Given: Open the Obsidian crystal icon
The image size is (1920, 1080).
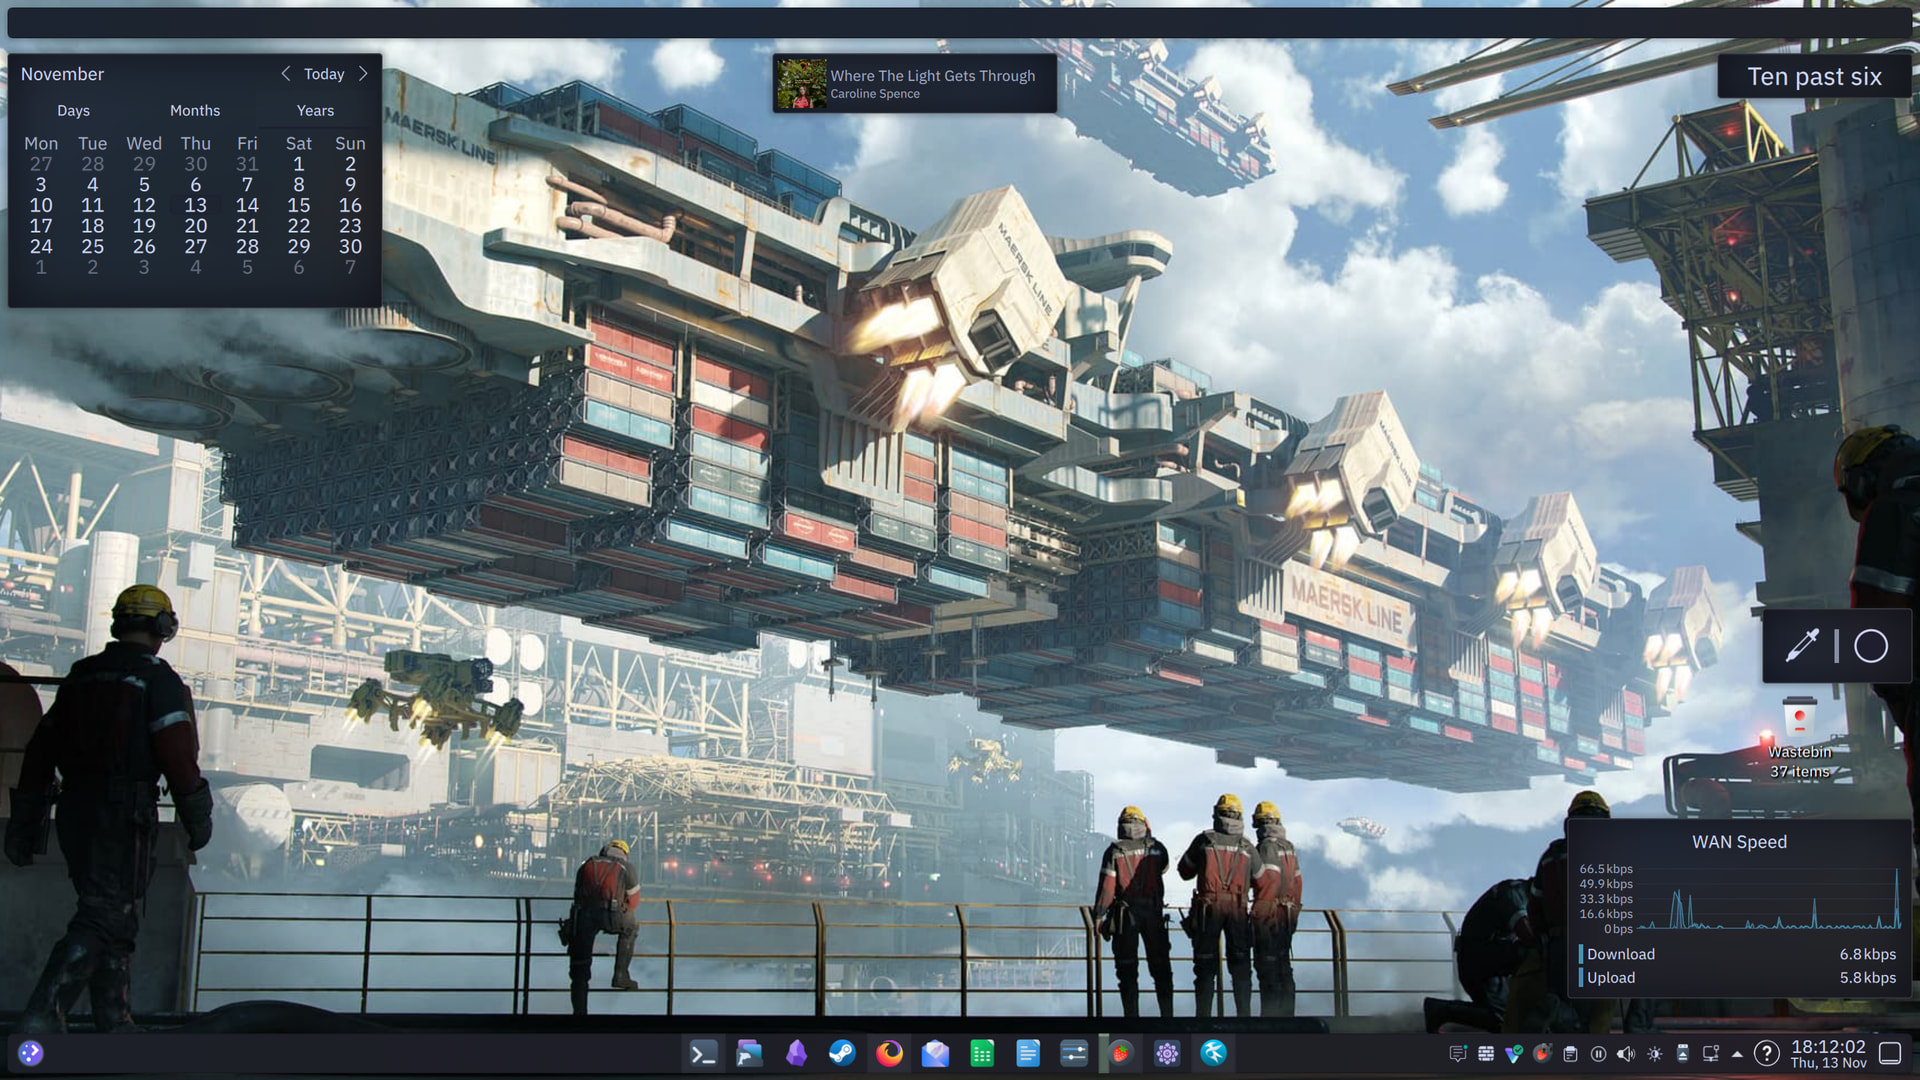Looking at the screenshot, I should click(x=796, y=1053).
